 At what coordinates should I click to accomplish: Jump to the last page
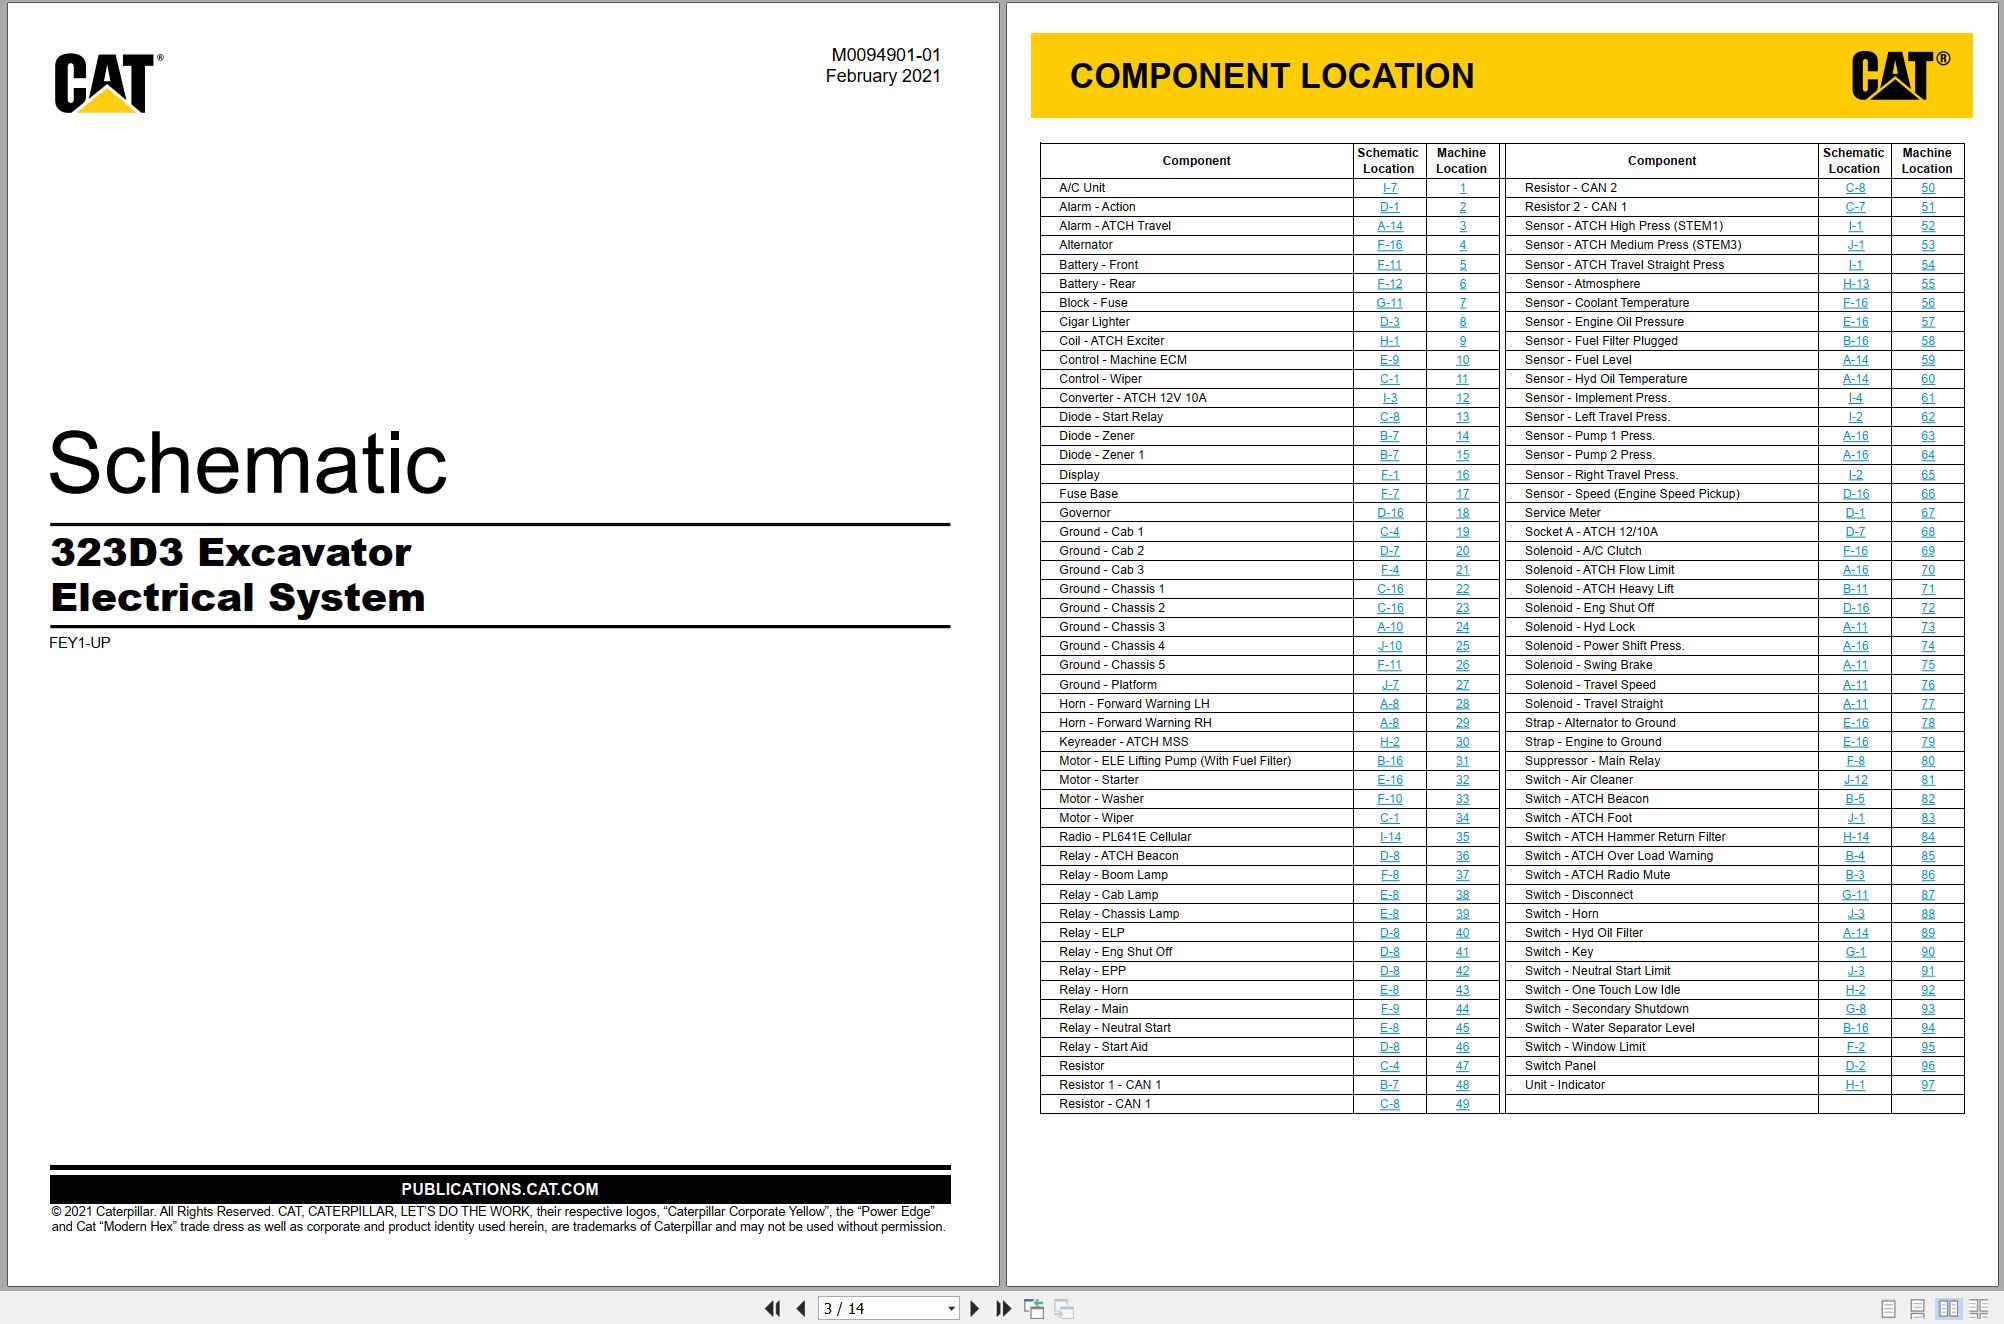click(1003, 1308)
